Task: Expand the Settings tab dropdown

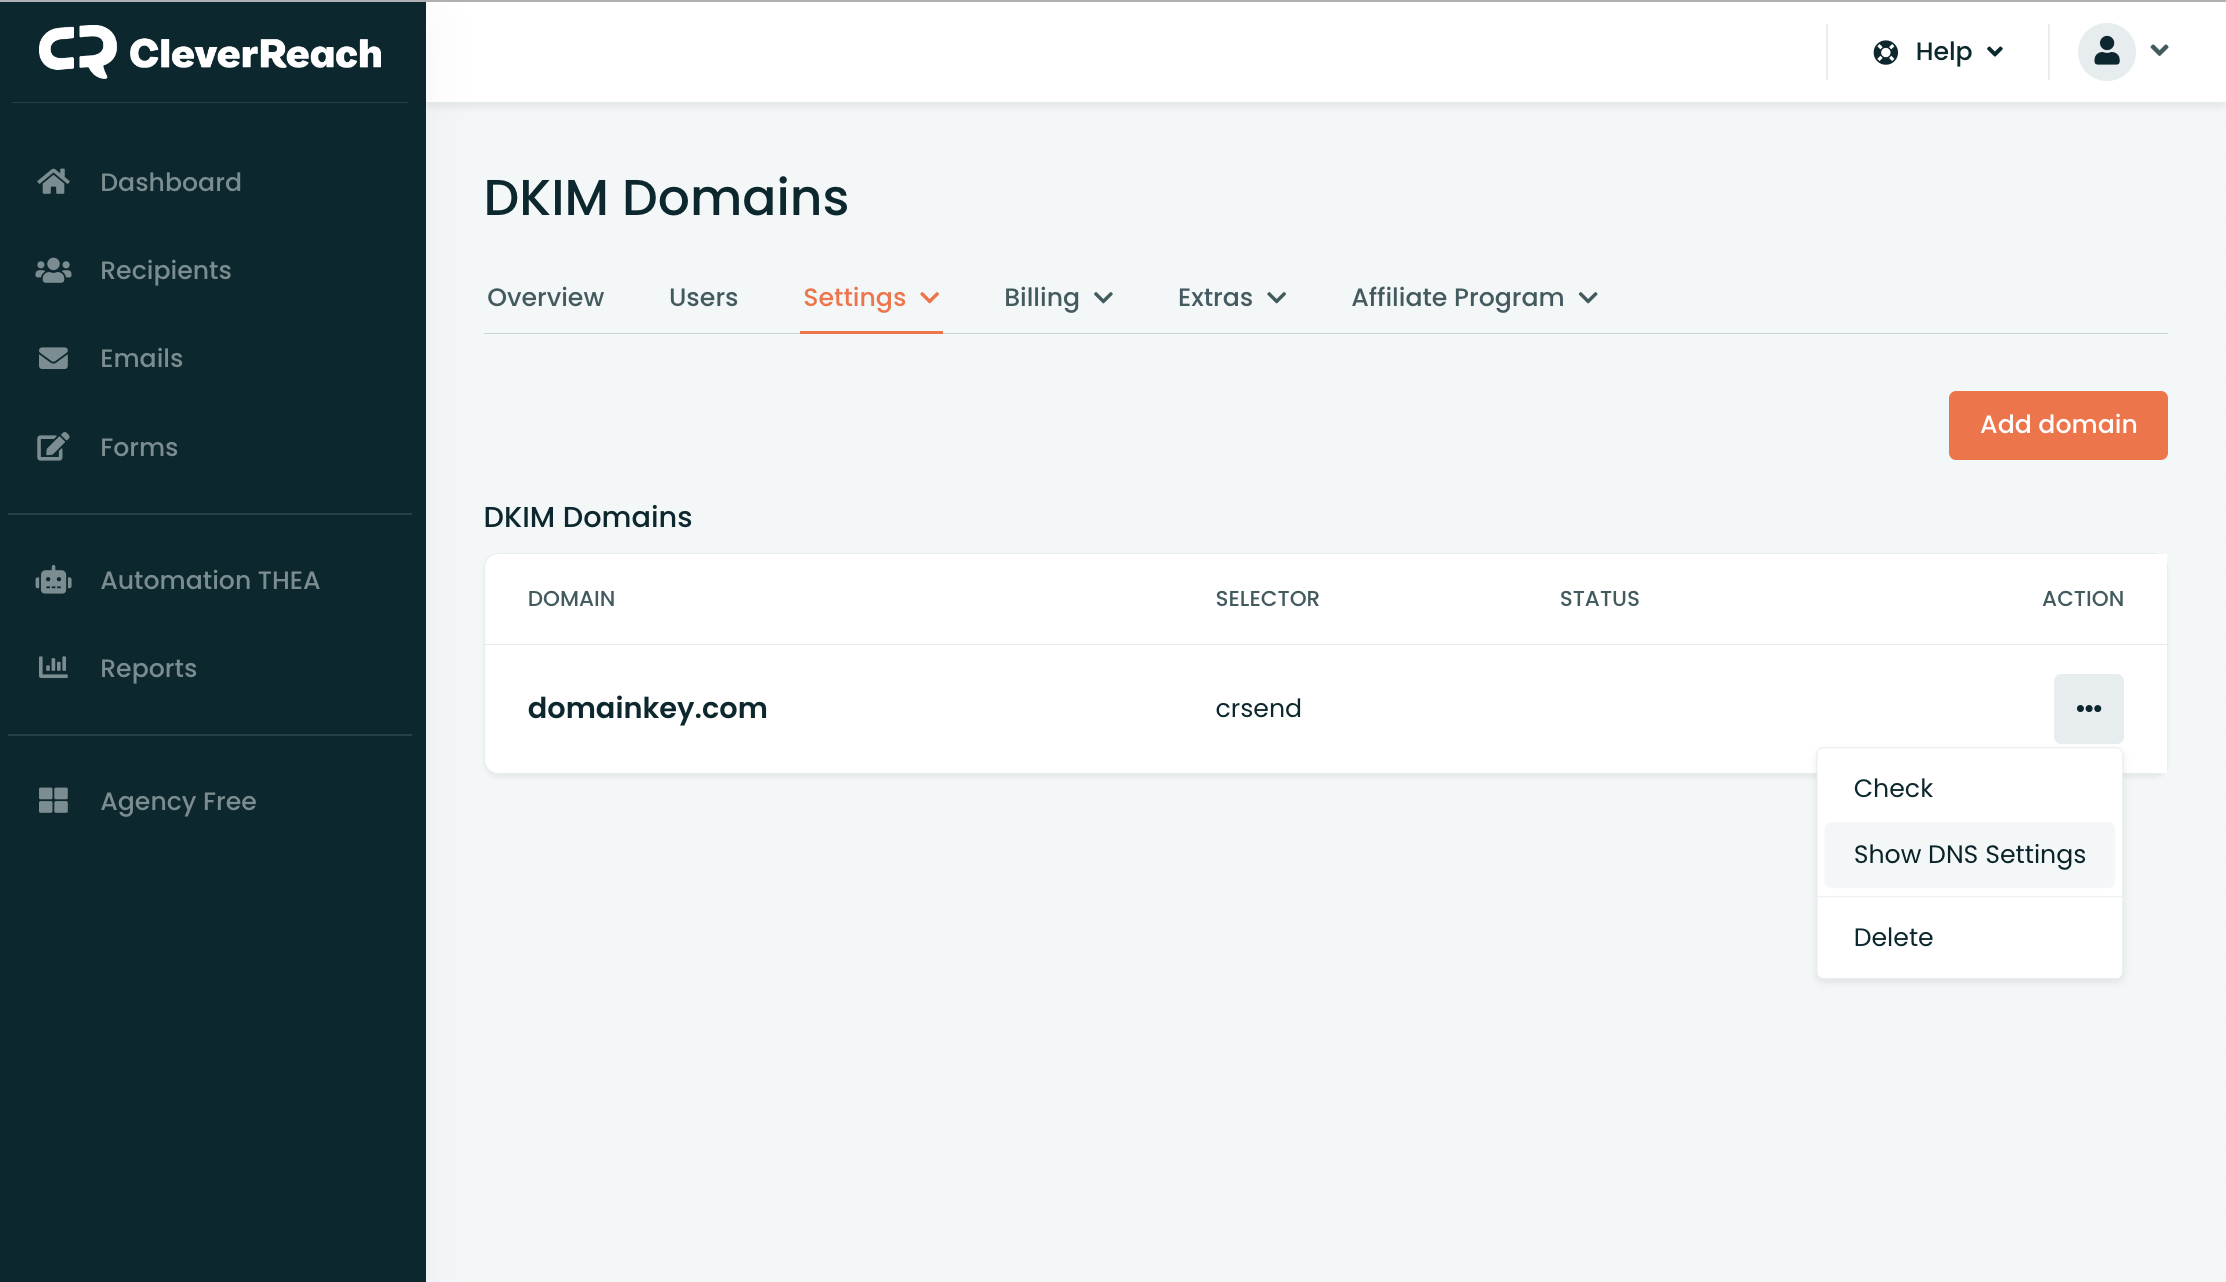Action: [x=871, y=298]
